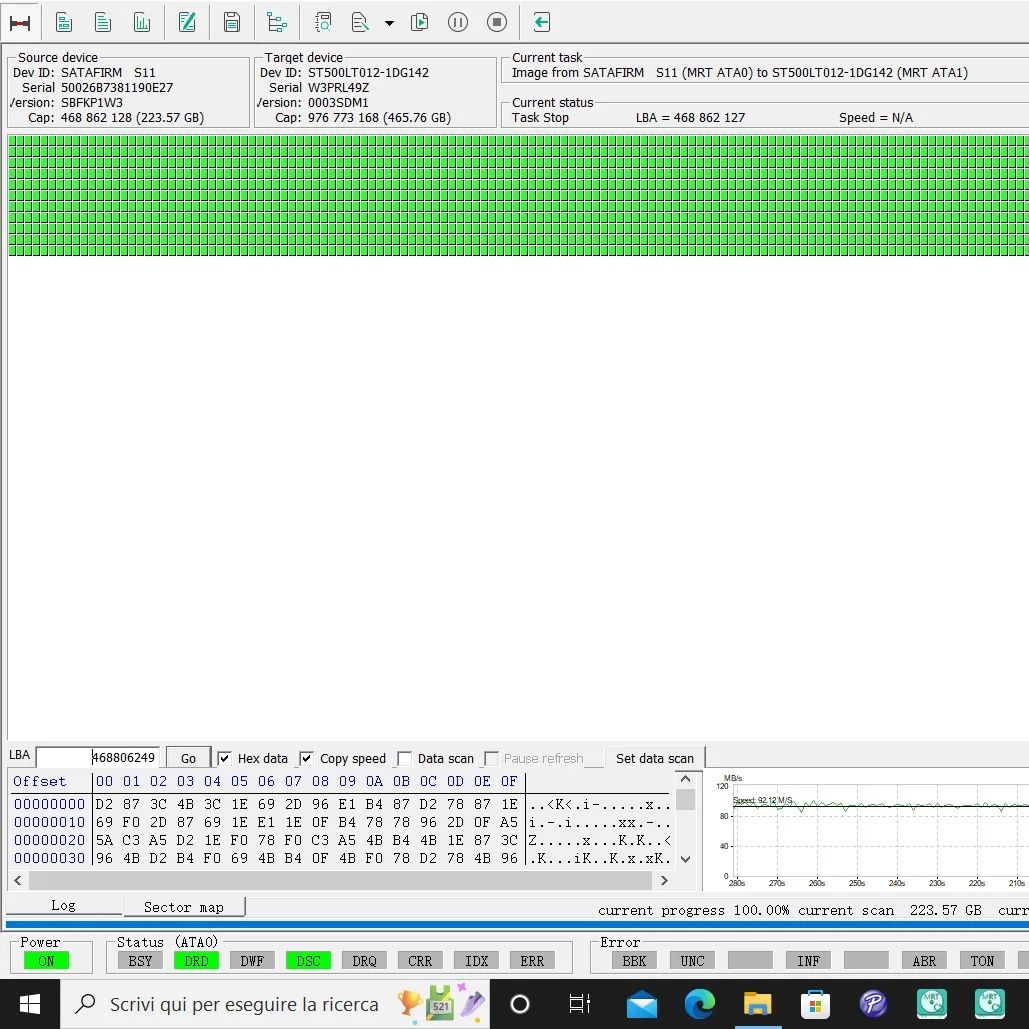
Task: Switch to the Log tab
Action: tap(63, 905)
